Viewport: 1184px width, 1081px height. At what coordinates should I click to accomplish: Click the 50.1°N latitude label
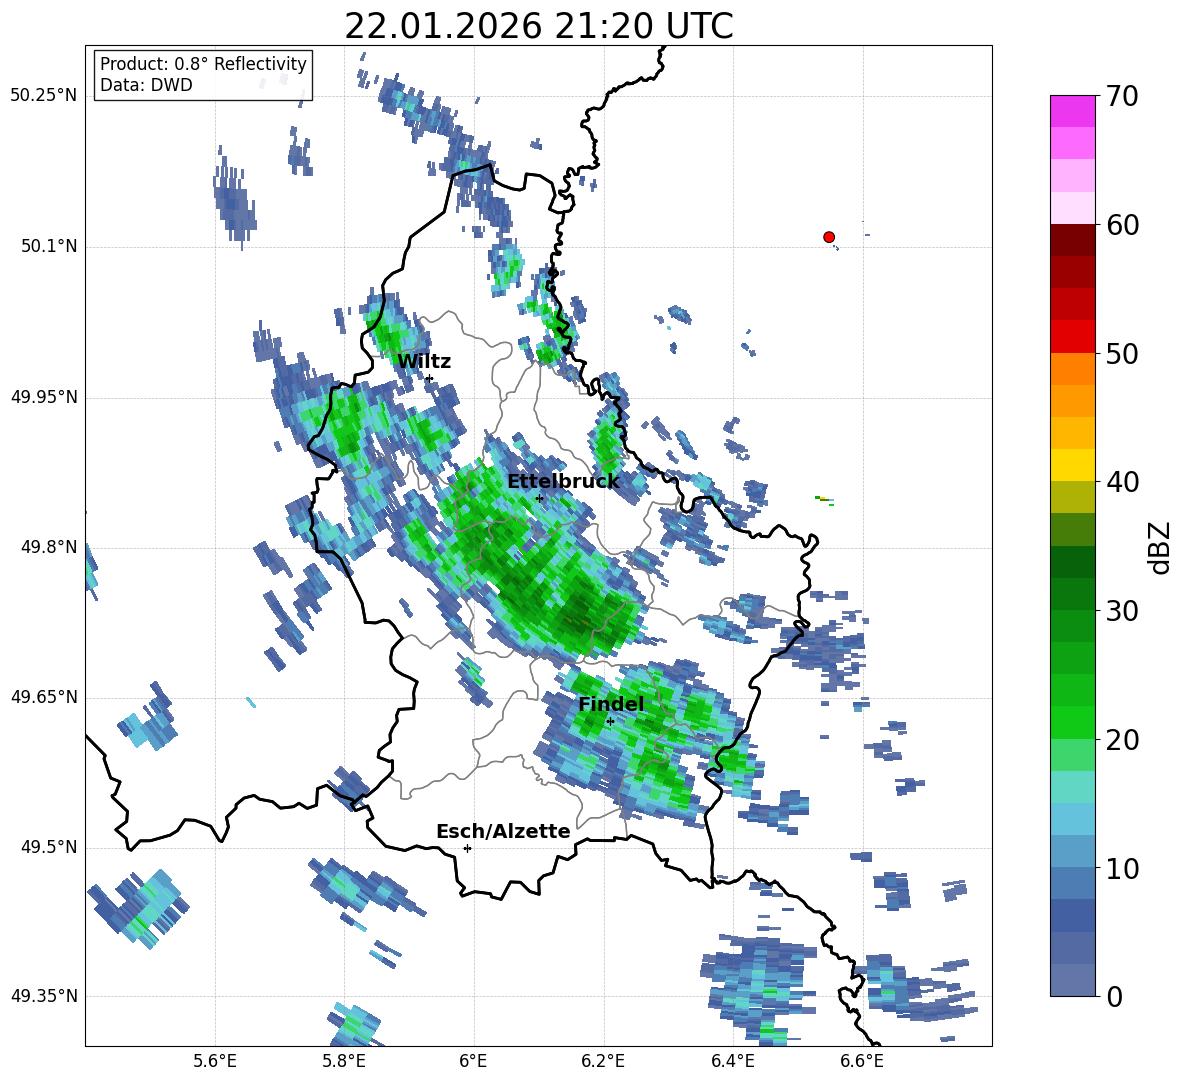tap(49, 247)
